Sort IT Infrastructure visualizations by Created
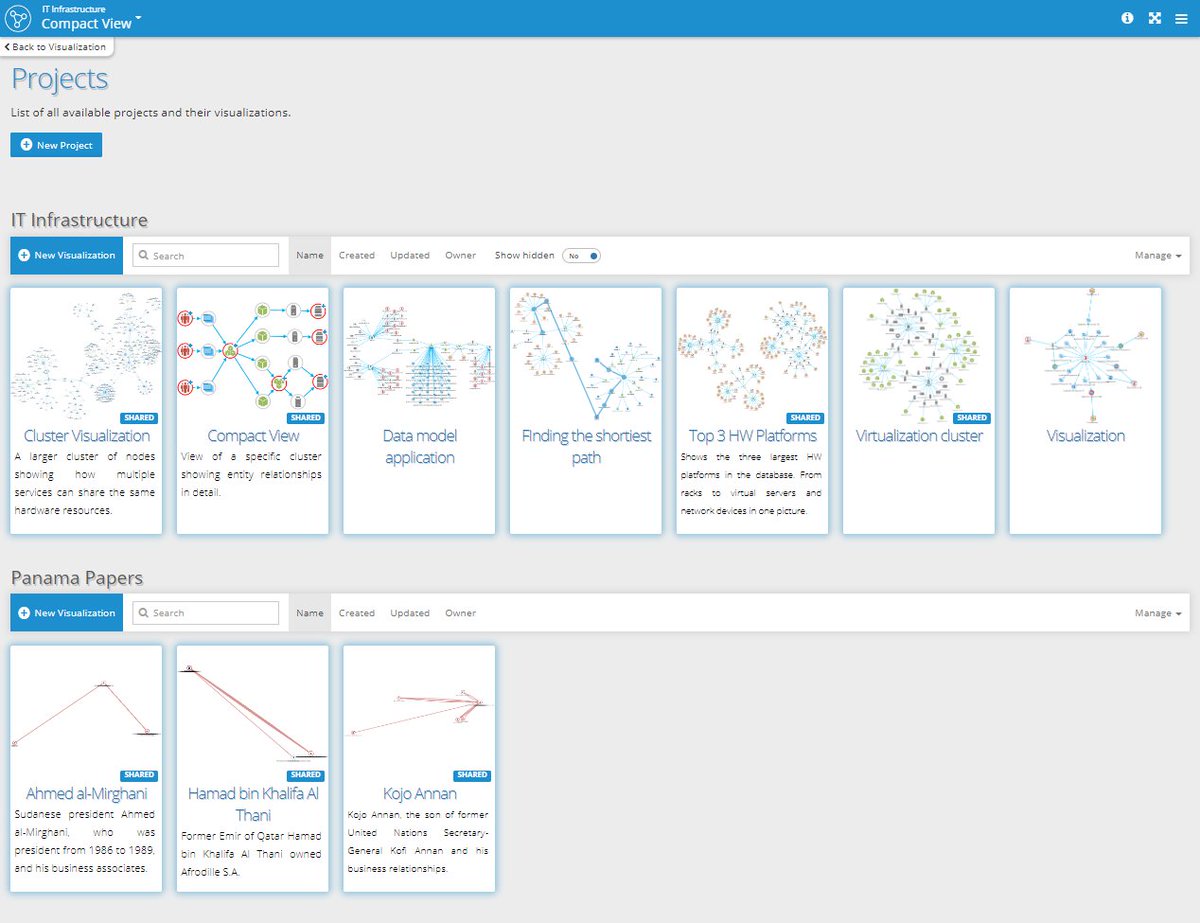The height and width of the screenshot is (923, 1200). point(356,256)
